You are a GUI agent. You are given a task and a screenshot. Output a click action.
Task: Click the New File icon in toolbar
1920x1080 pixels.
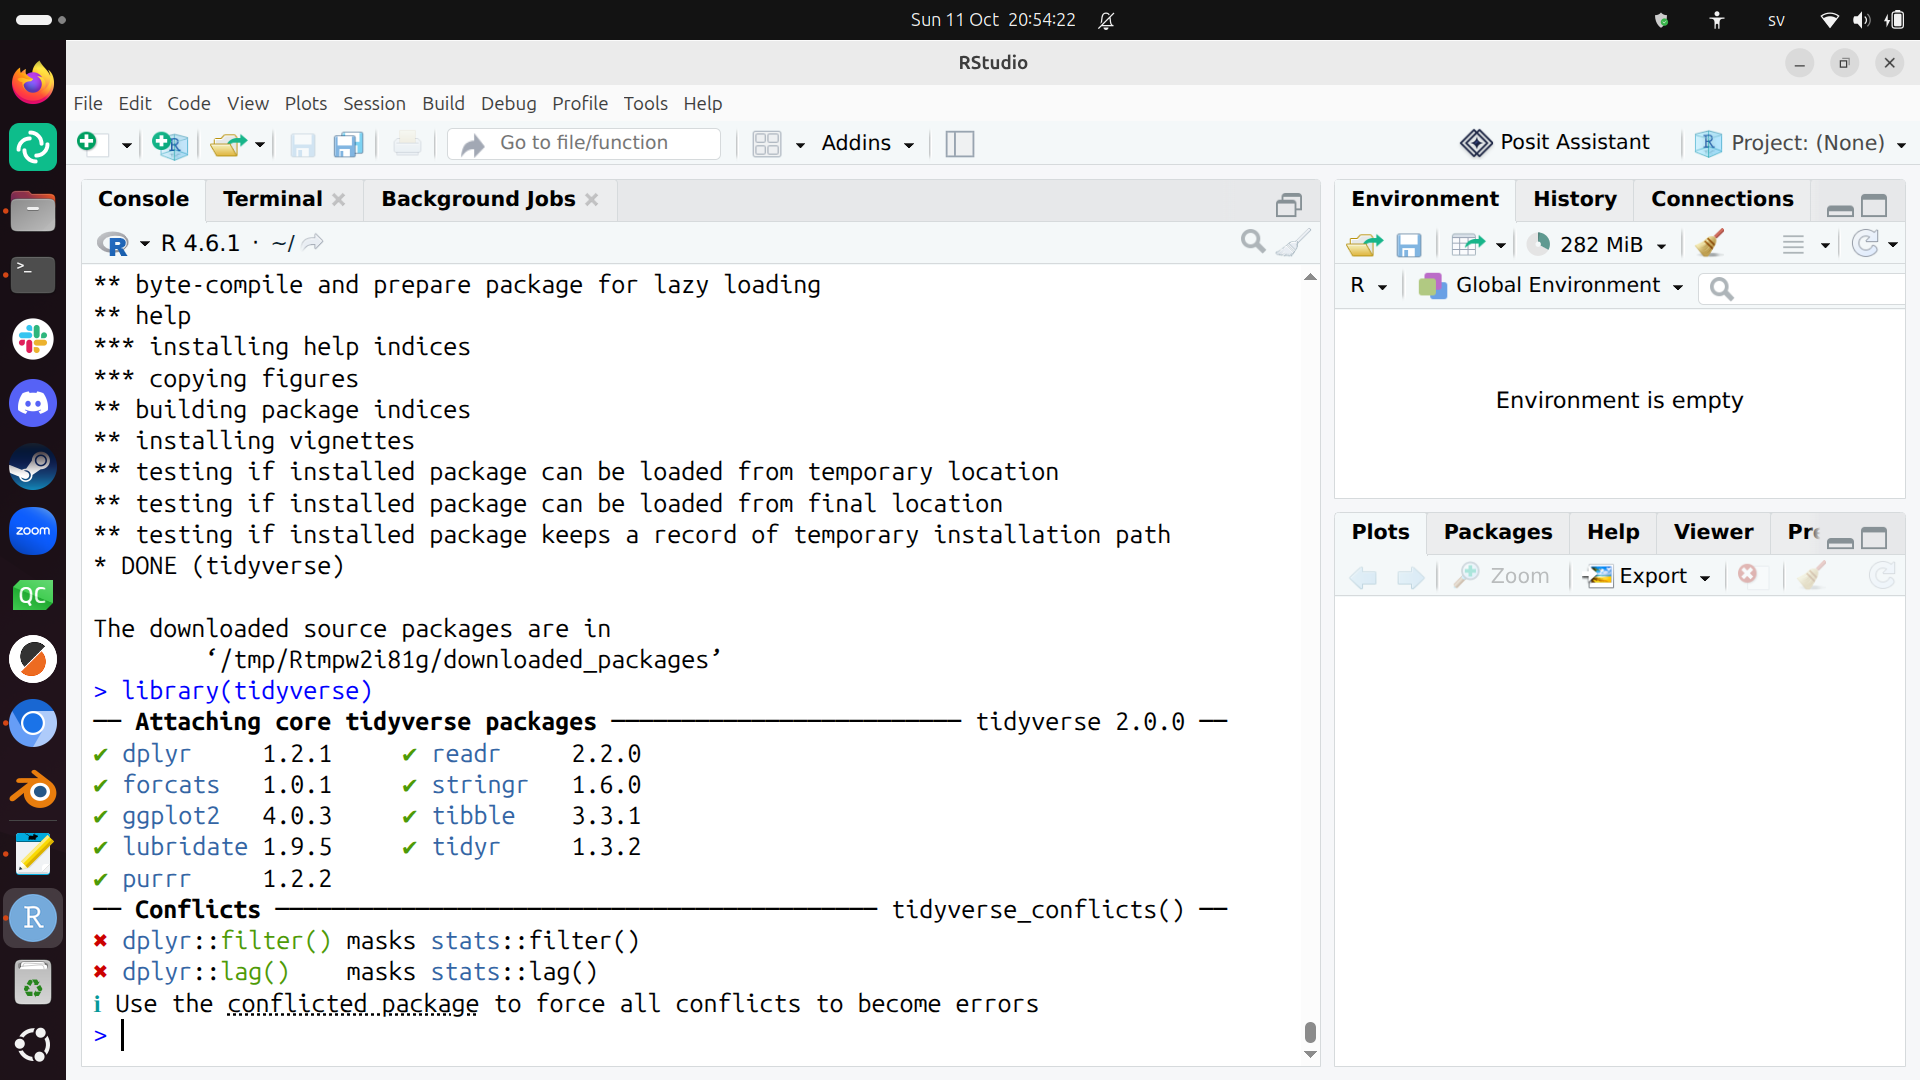point(89,143)
